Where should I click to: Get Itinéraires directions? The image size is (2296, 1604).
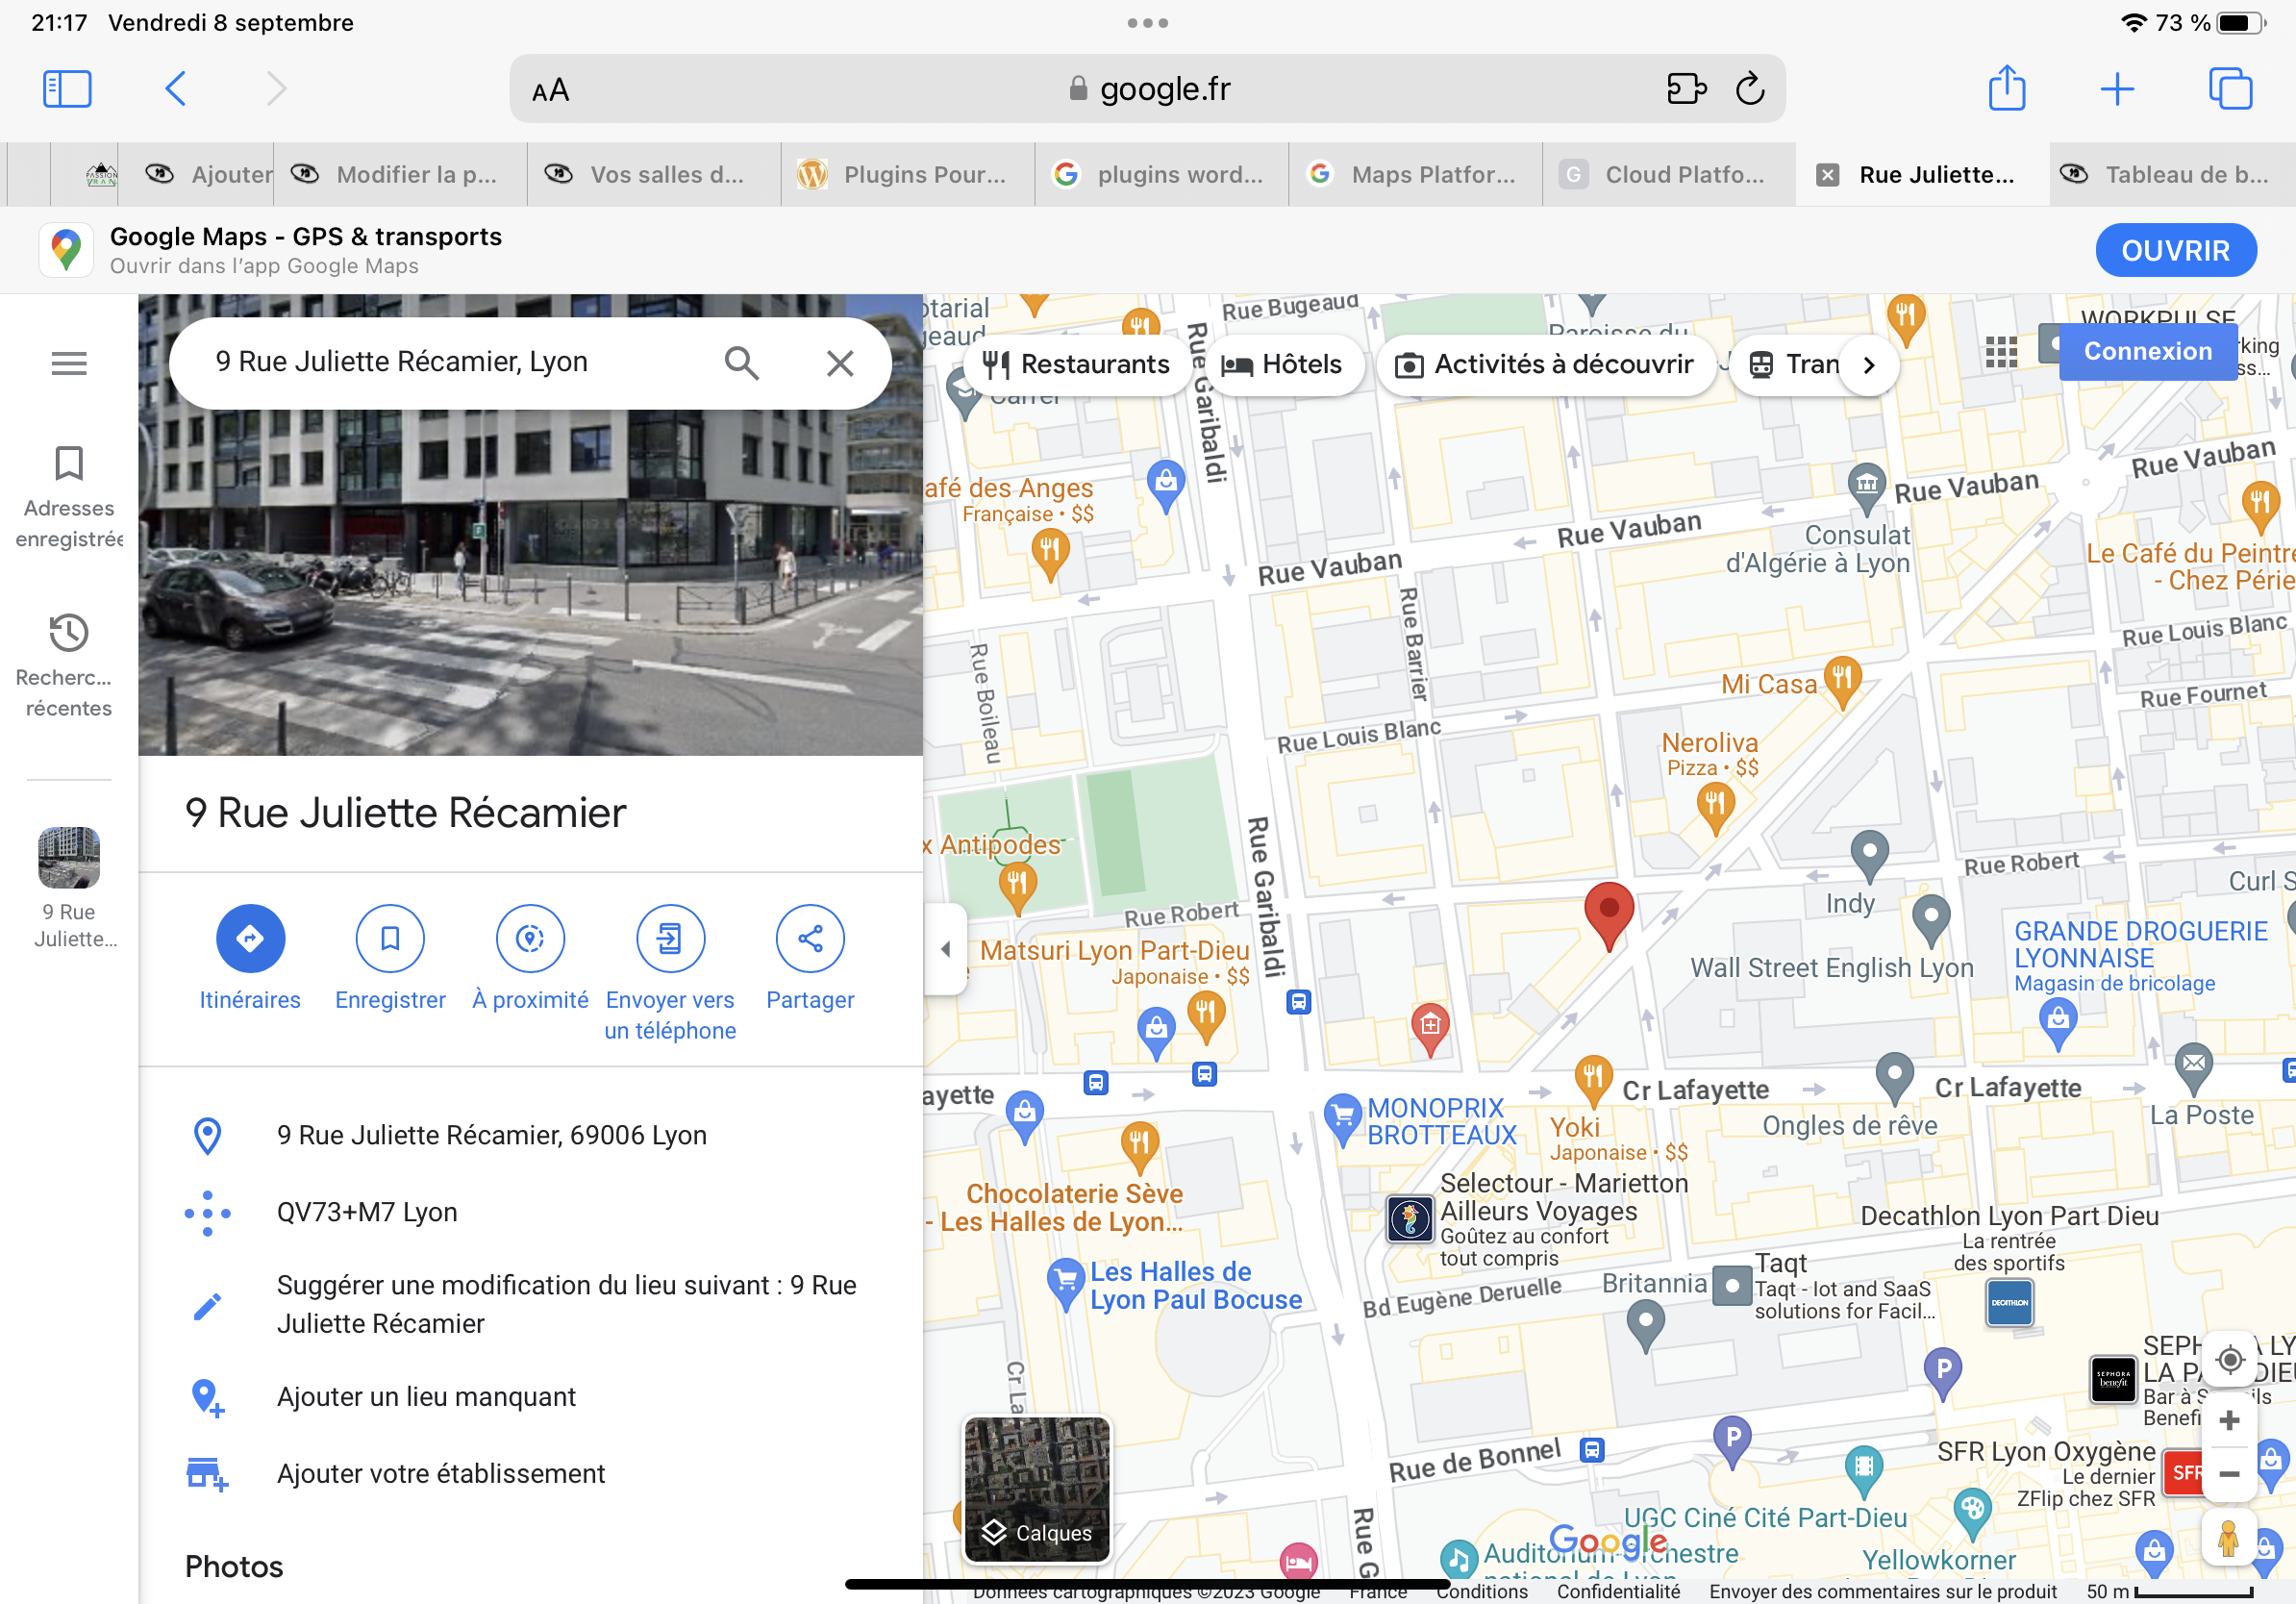pyautogui.click(x=250, y=957)
